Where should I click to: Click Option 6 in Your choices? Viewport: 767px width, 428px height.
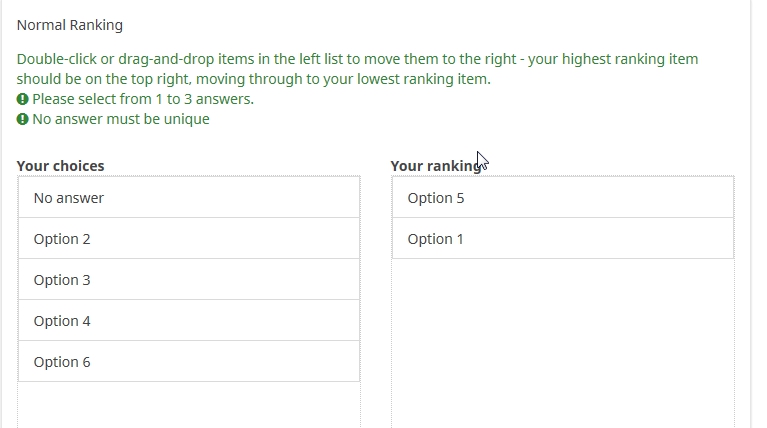[189, 362]
